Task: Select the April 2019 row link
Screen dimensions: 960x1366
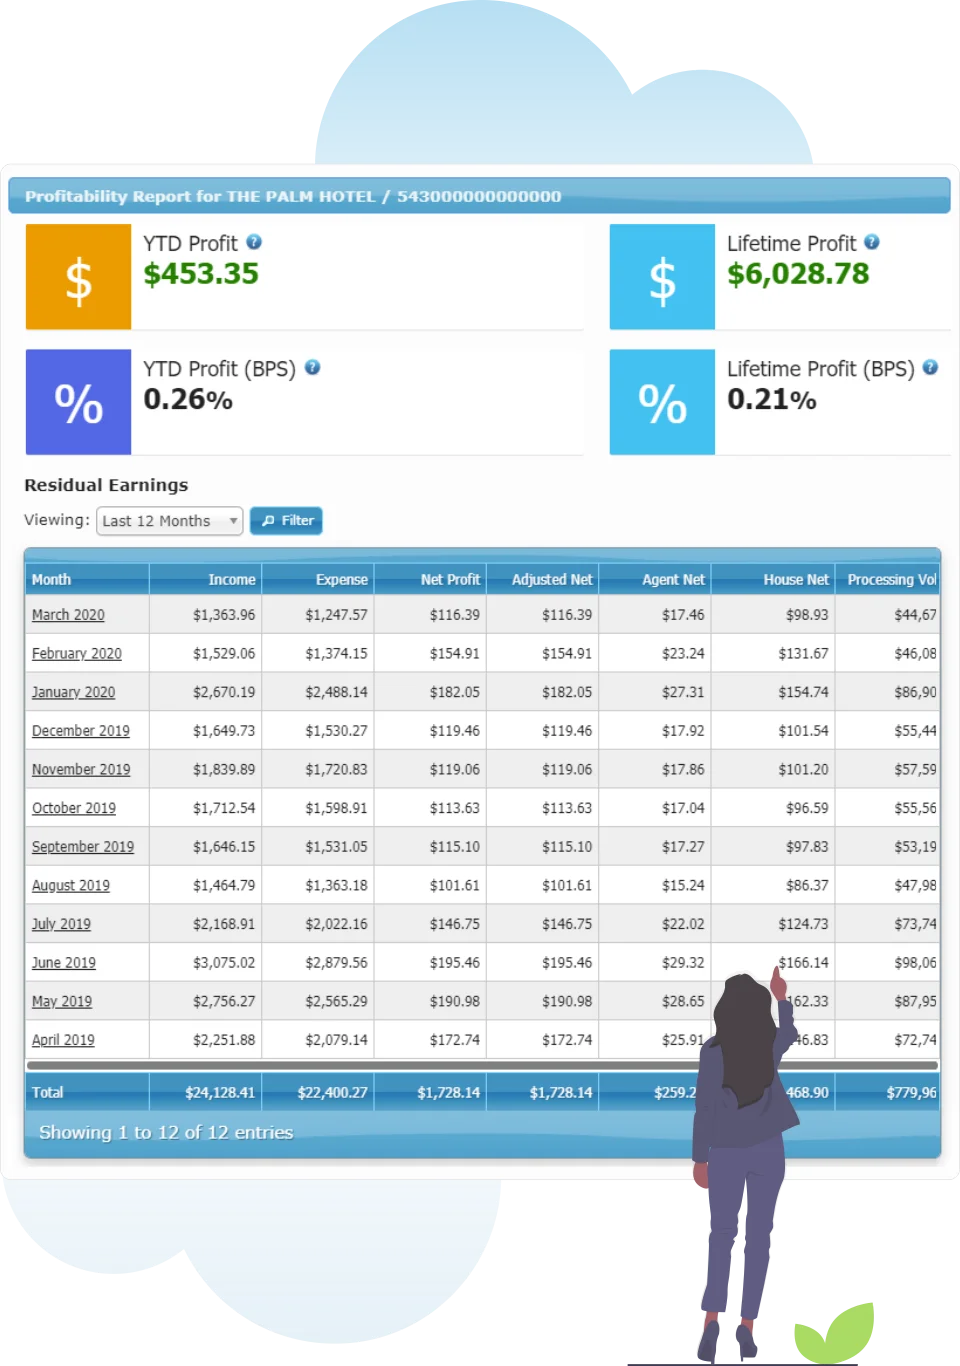Action: 61,1040
